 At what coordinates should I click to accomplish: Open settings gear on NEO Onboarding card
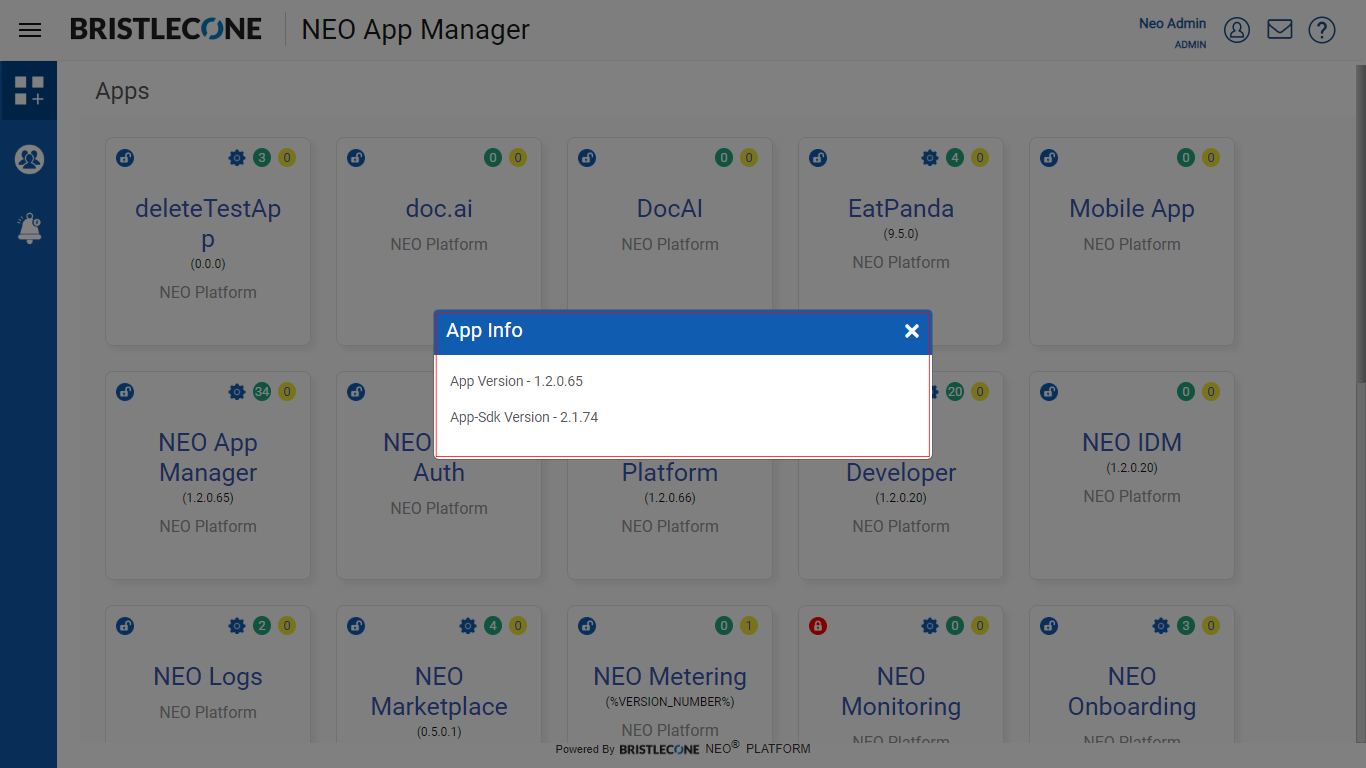pos(1161,625)
